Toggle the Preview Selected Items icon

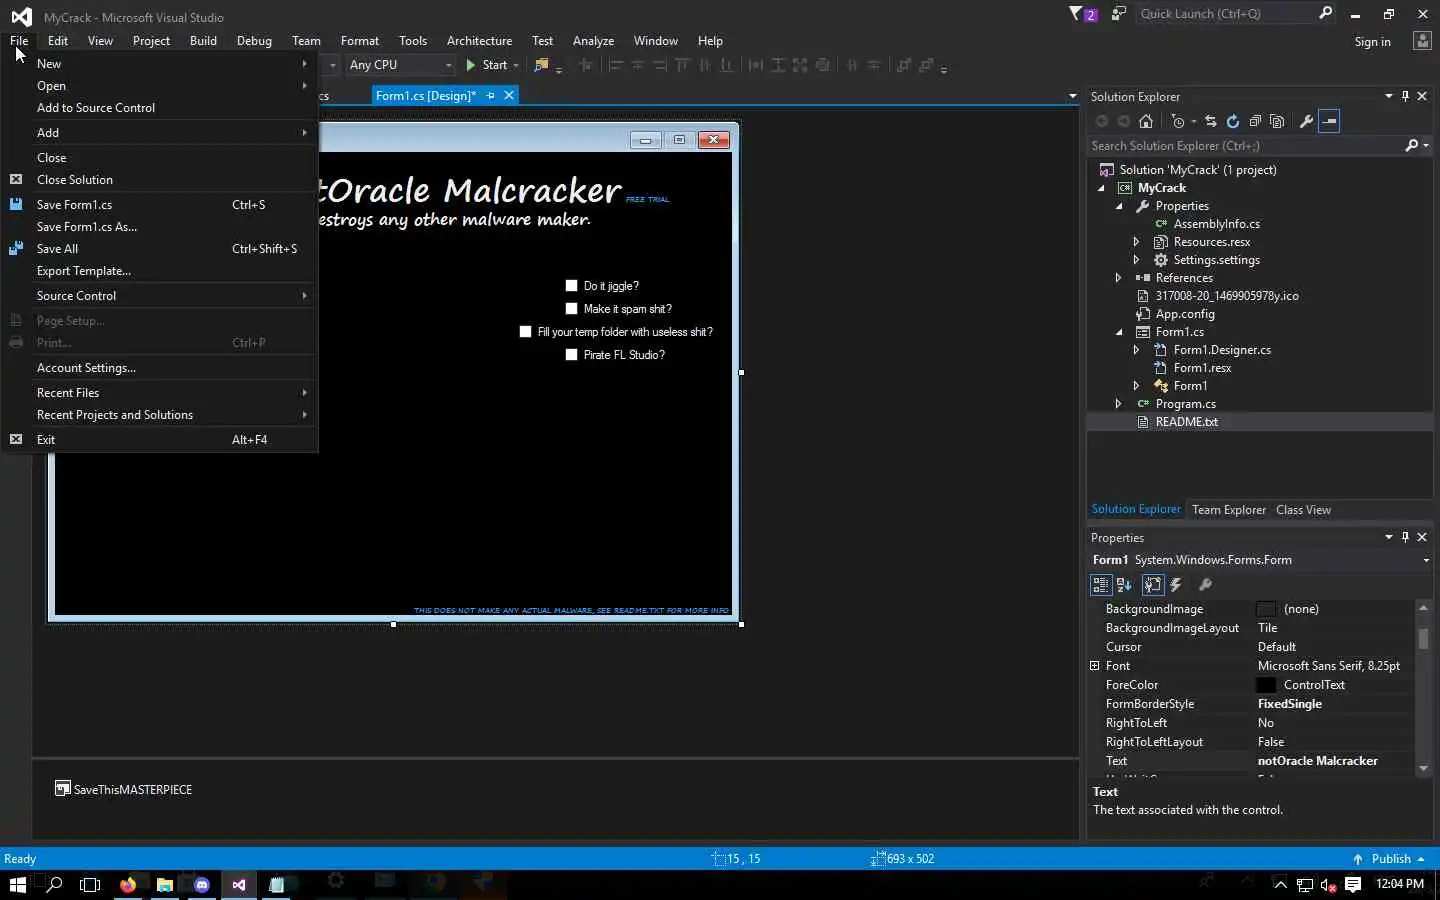[x=1329, y=121]
